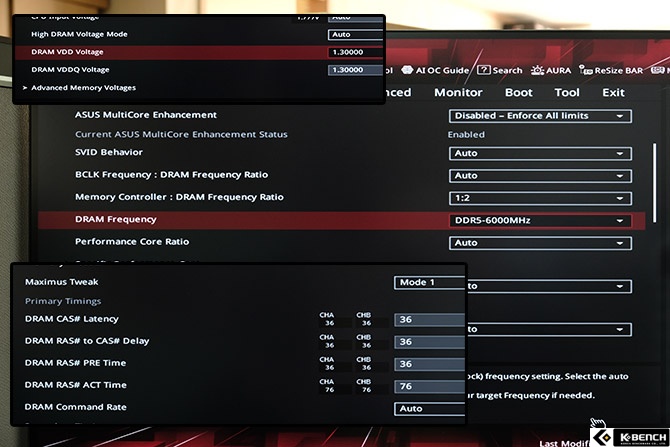Open the Monitor tab
The height and width of the screenshot is (447, 670).
pyautogui.click(x=458, y=92)
